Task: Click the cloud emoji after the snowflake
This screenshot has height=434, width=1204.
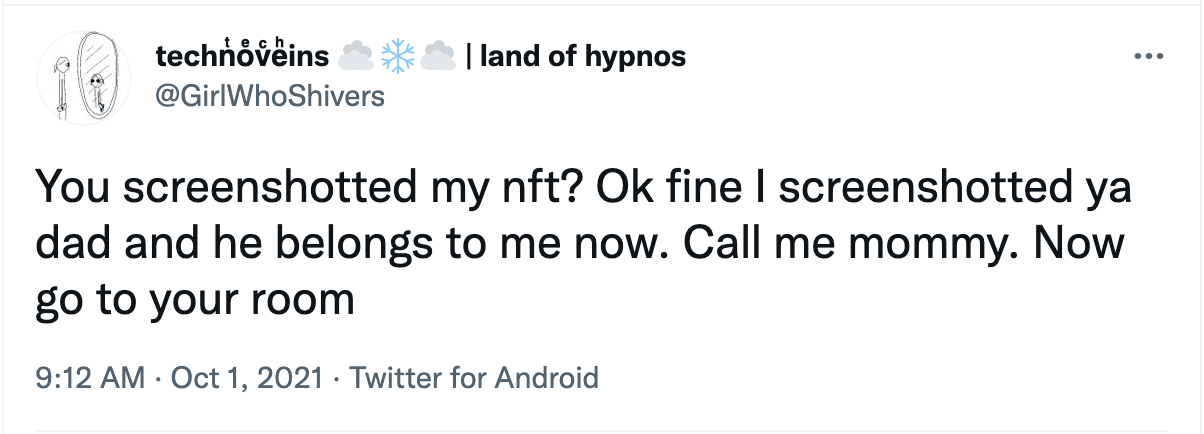Action: (x=439, y=57)
